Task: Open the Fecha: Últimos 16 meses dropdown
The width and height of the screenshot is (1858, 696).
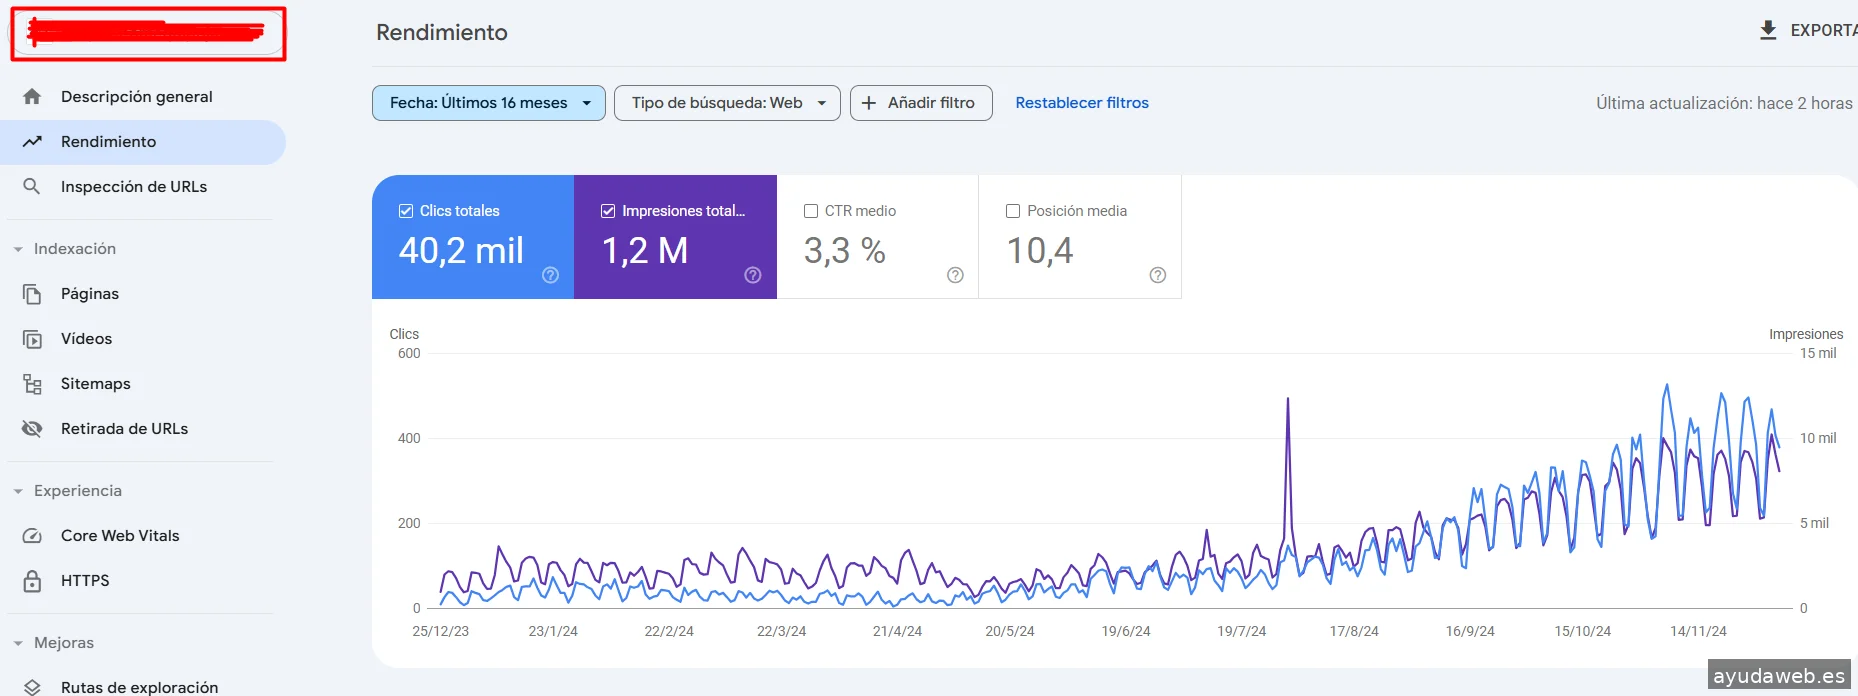Action: click(x=488, y=103)
